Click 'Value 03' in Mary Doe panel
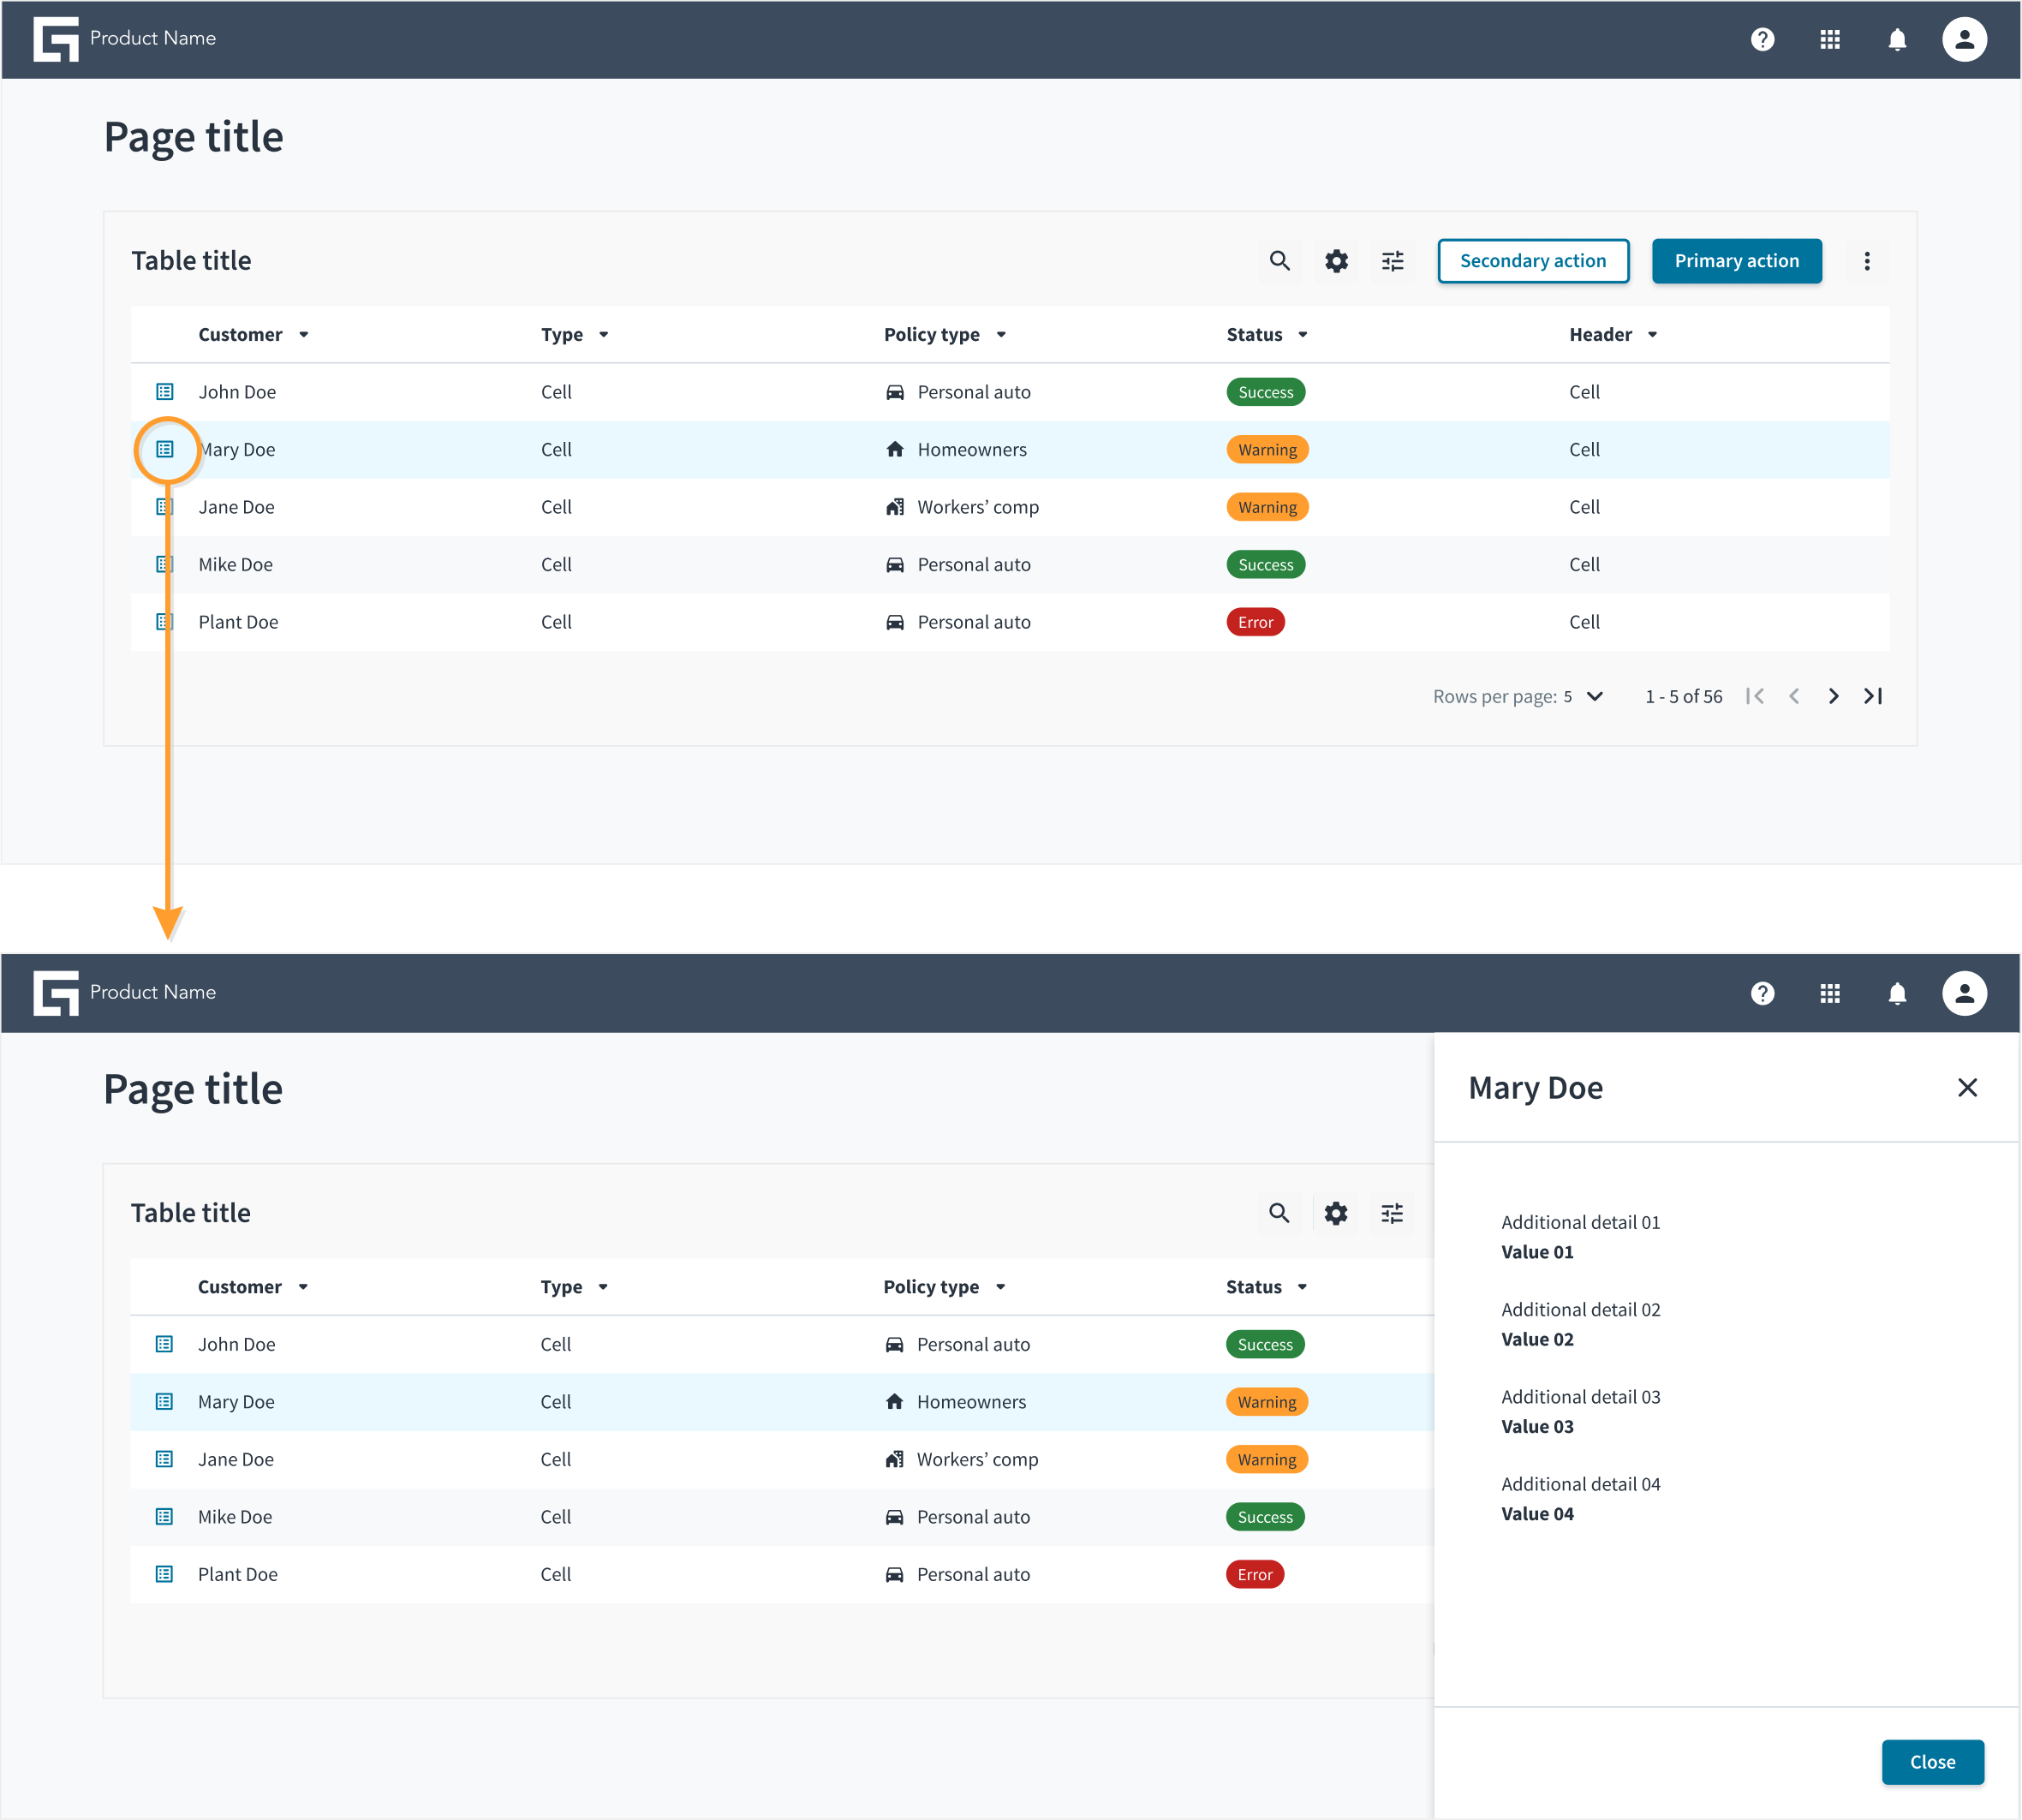The width and height of the screenshot is (2022, 1820). pyautogui.click(x=1536, y=1427)
